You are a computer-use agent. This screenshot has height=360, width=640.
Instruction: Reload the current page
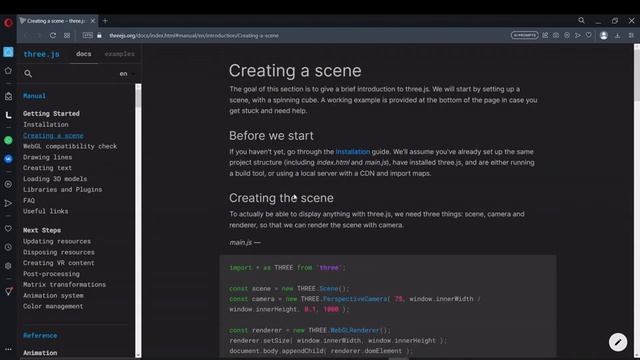coord(53,36)
